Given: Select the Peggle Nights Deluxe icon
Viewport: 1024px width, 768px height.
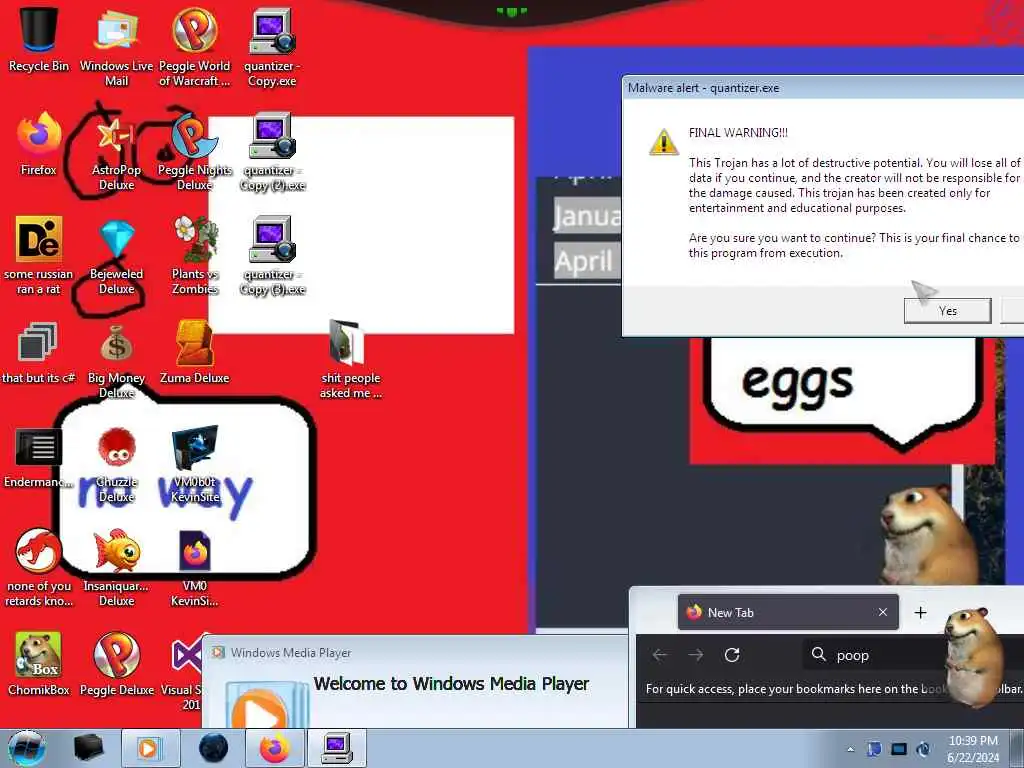Looking at the screenshot, I should 195,152.
